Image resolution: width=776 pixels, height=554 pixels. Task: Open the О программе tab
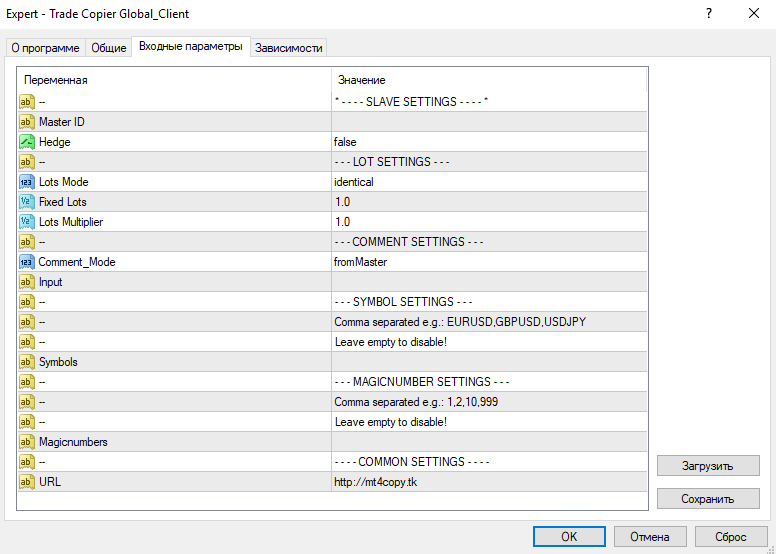[45, 48]
